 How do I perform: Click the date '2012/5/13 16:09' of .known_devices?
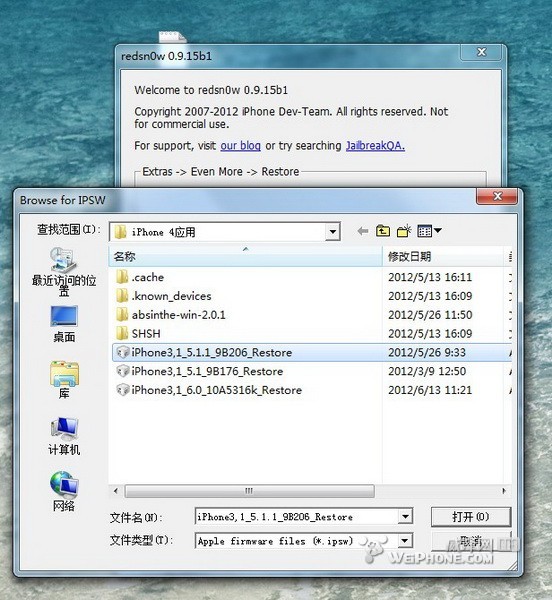(430, 296)
